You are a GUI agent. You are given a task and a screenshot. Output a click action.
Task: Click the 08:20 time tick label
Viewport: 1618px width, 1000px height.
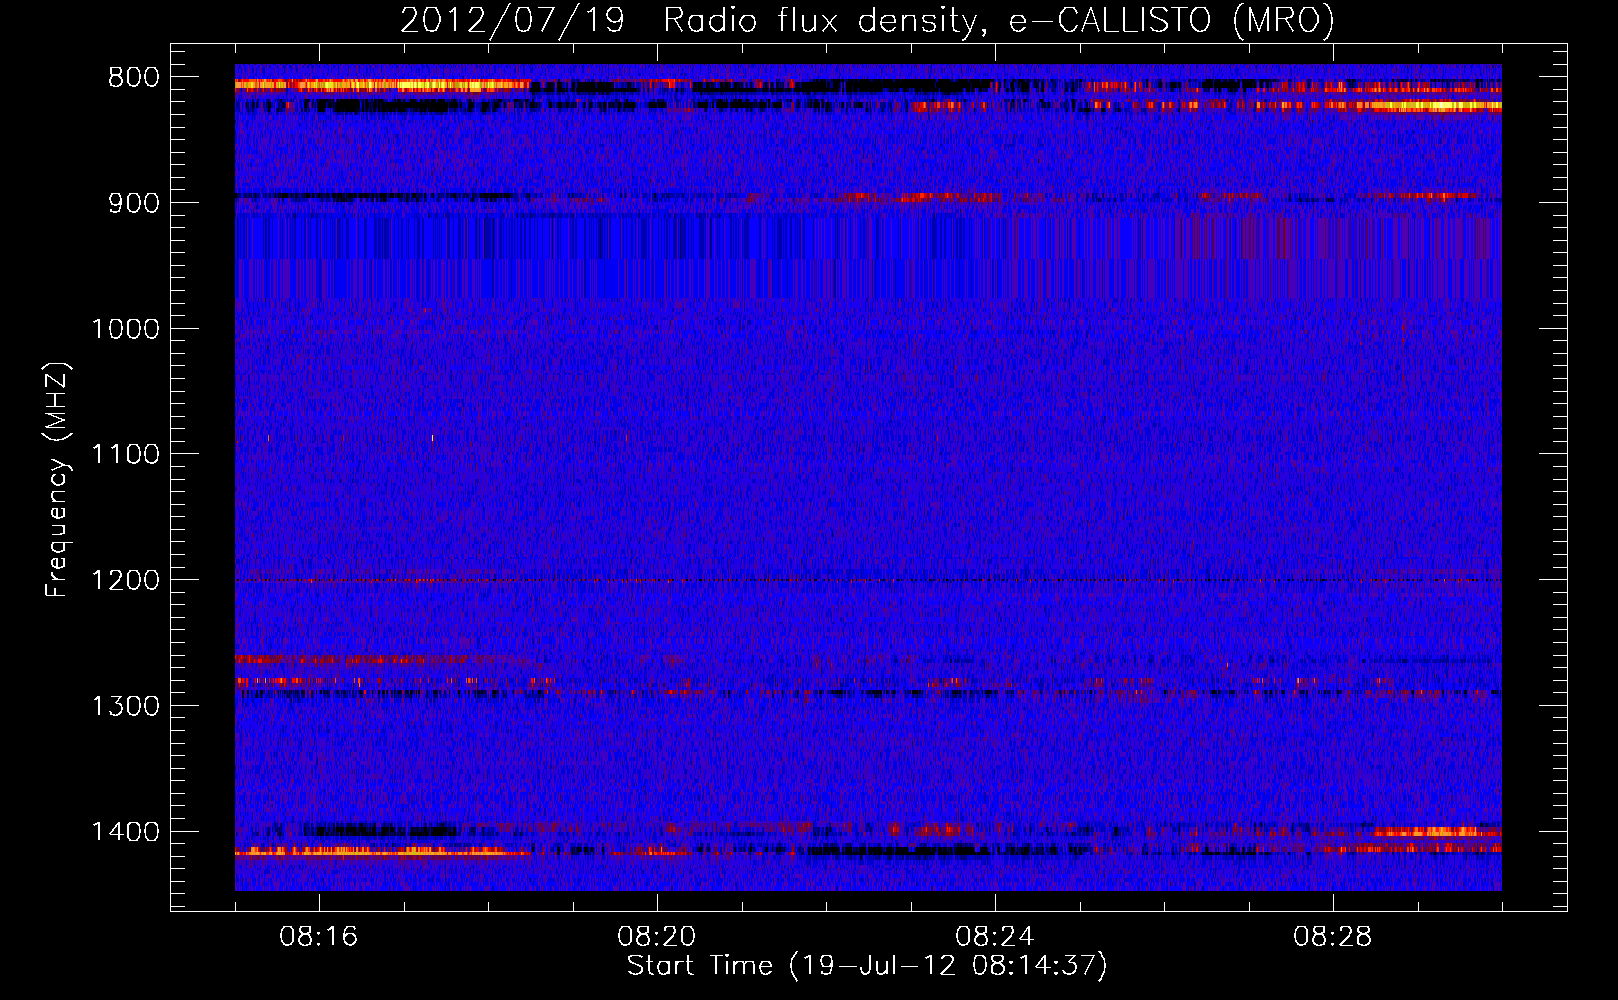(657, 937)
